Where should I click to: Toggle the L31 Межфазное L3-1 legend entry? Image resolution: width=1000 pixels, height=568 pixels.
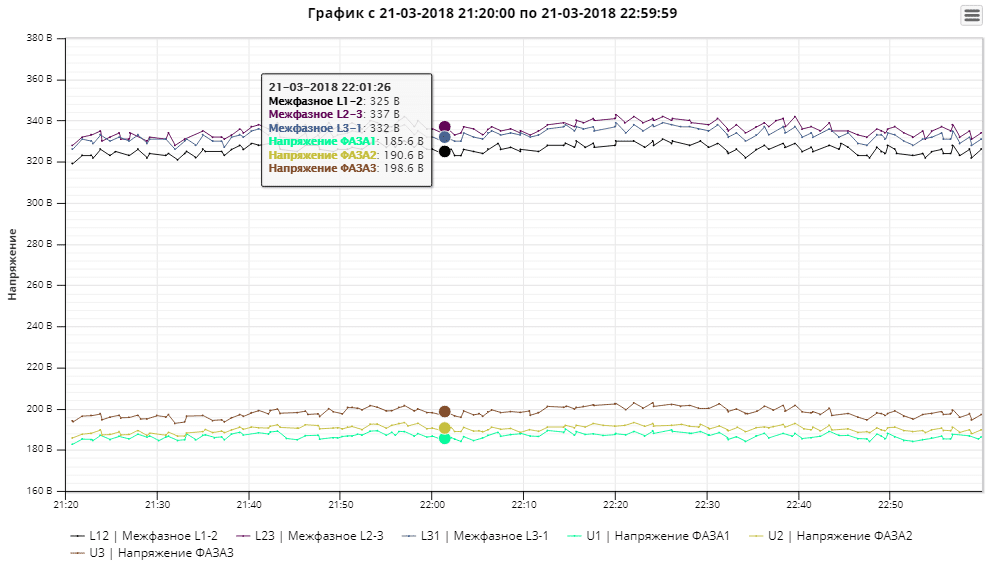tap(484, 536)
